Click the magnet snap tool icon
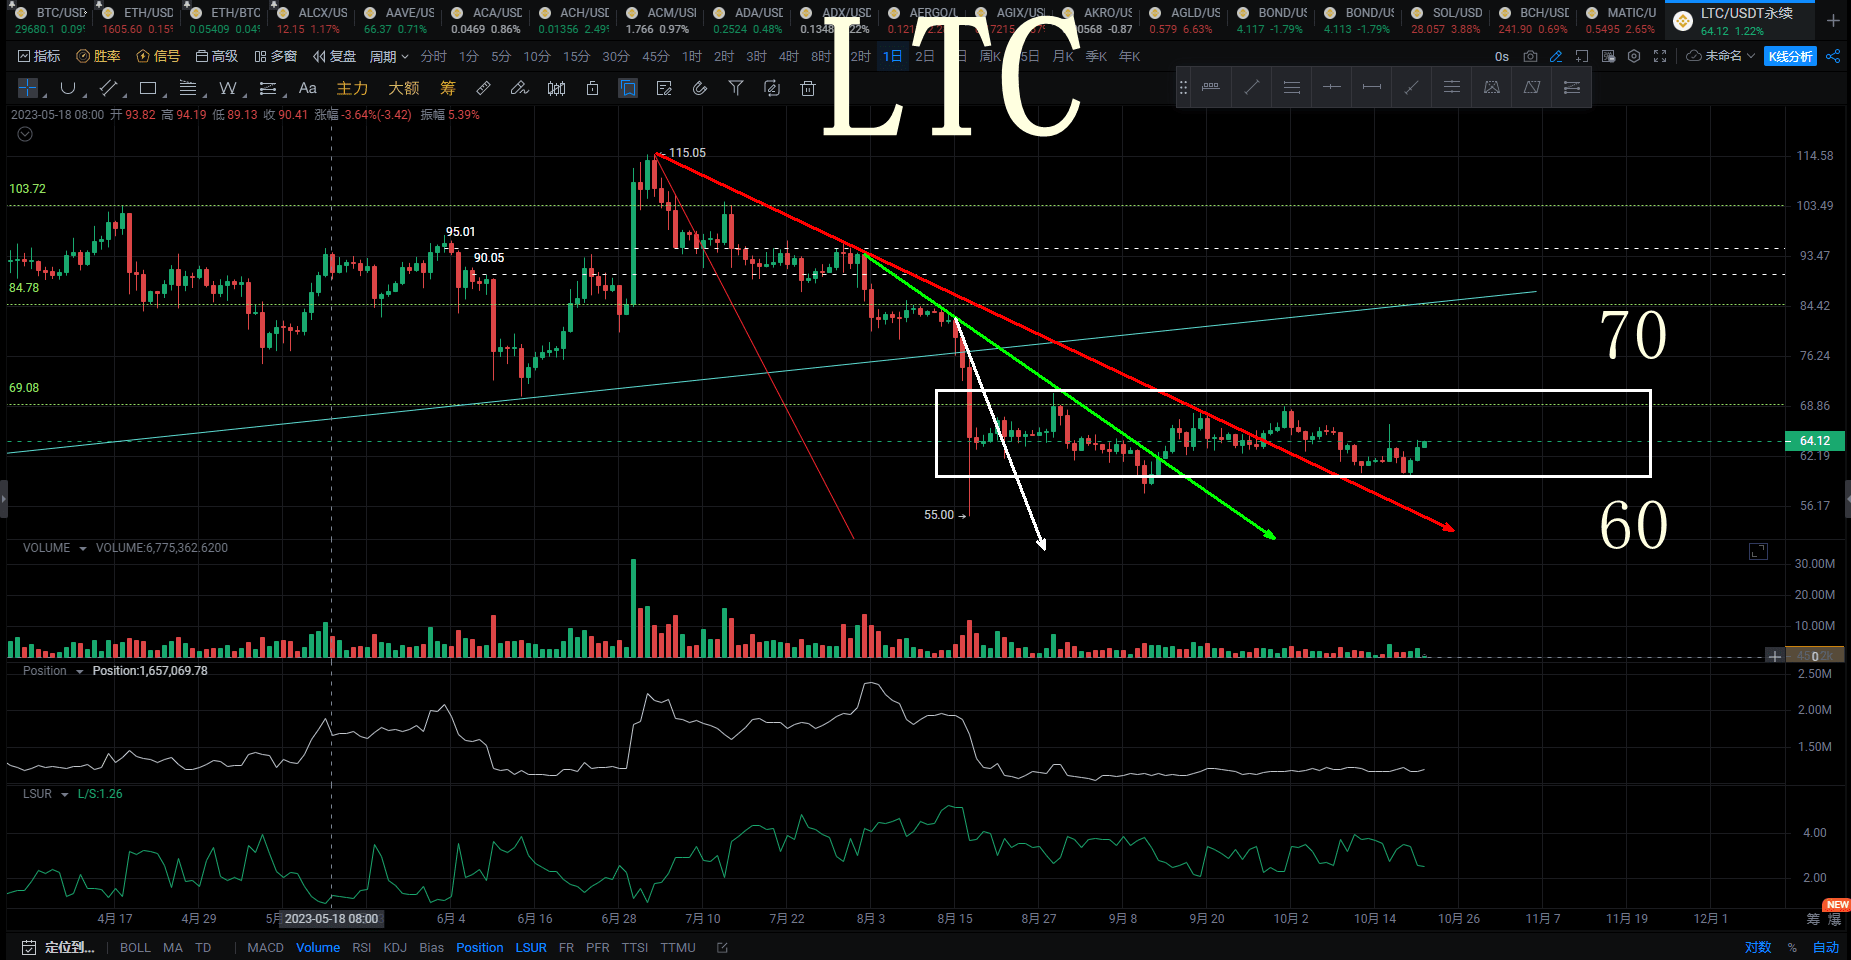1851x960 pixels. click(x=698, y=88)
